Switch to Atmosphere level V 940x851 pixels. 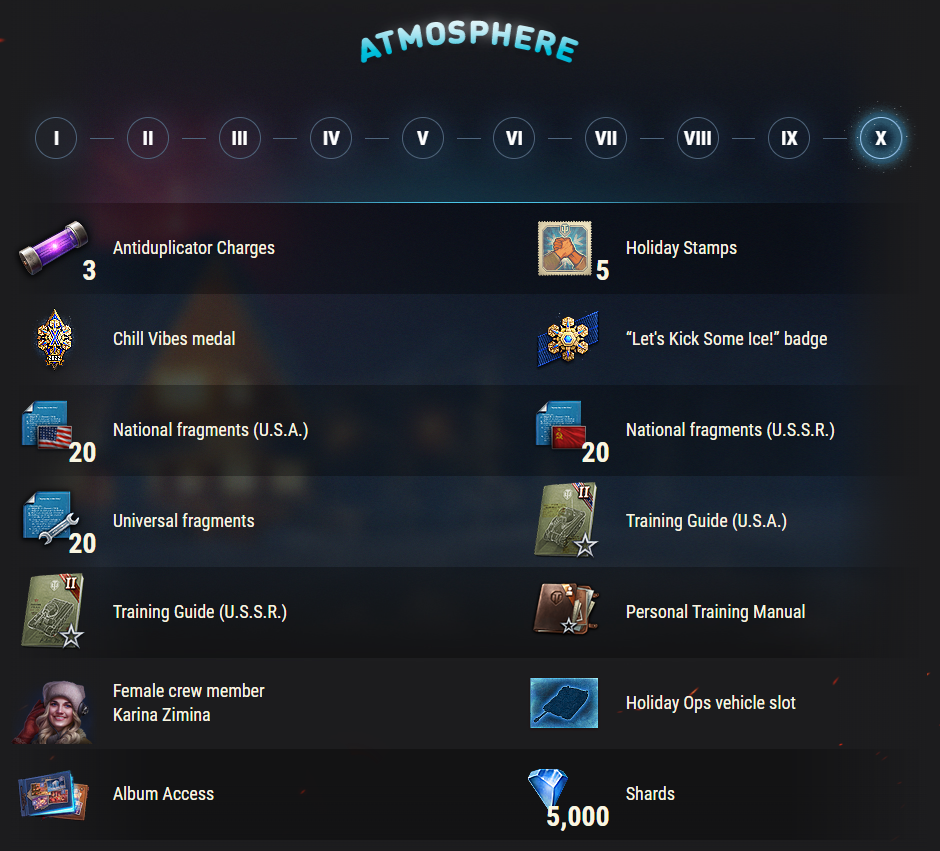click(x=423, y=138)
